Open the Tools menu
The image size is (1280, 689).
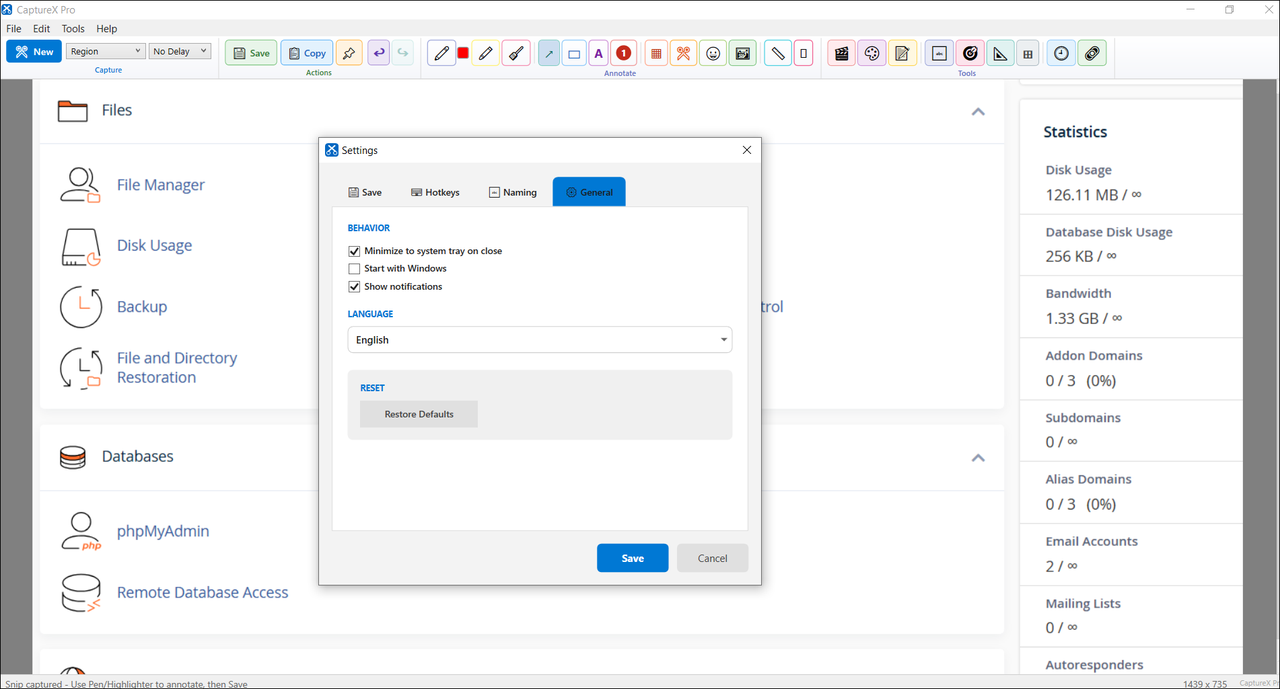pos(73,29)
